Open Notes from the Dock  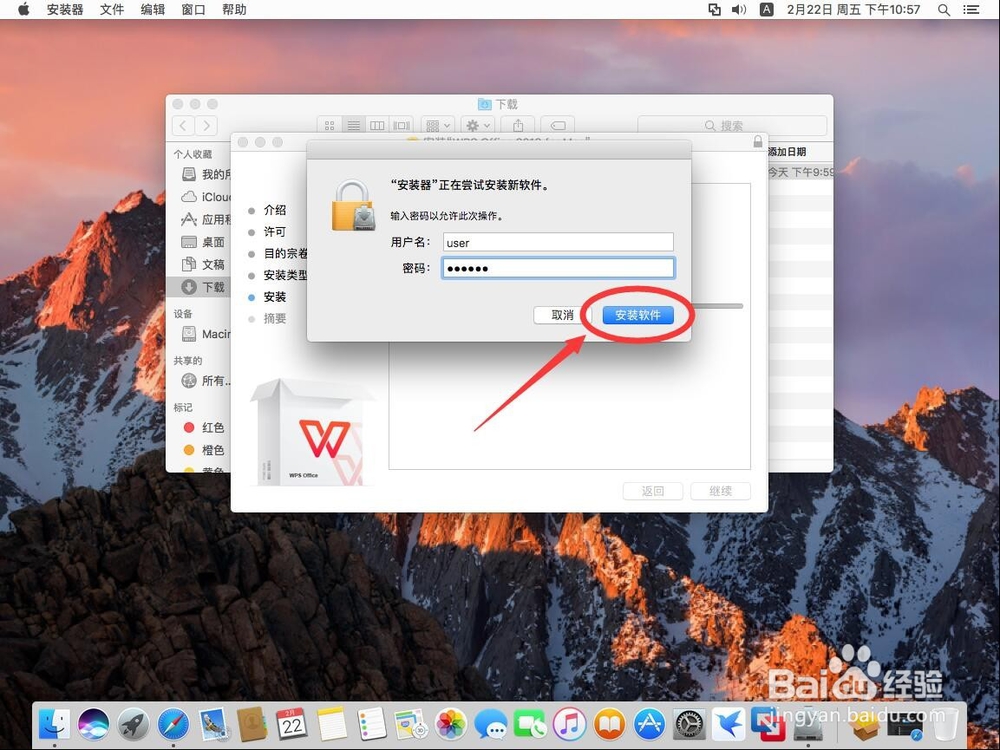pyautogui.click(x=332, y=724)
